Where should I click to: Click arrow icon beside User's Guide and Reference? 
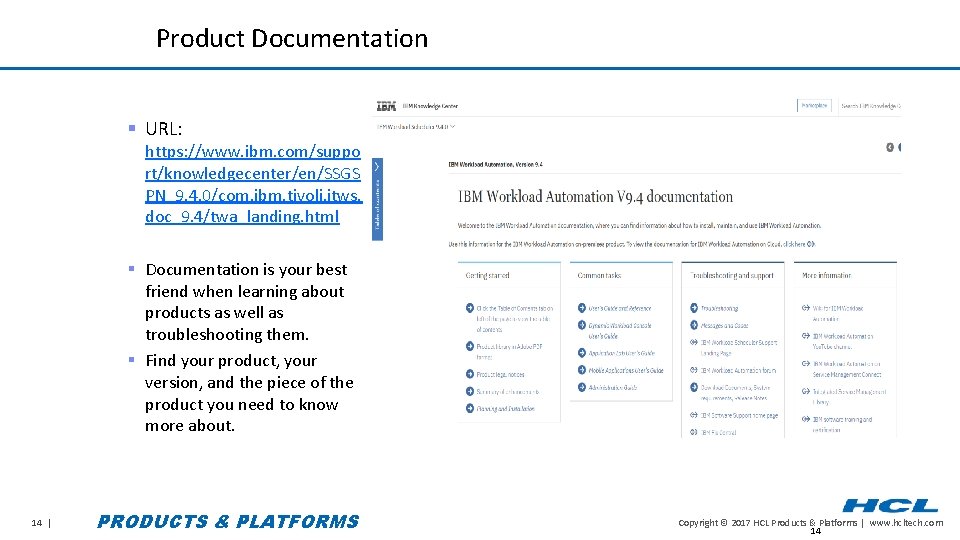coord(582,308)
